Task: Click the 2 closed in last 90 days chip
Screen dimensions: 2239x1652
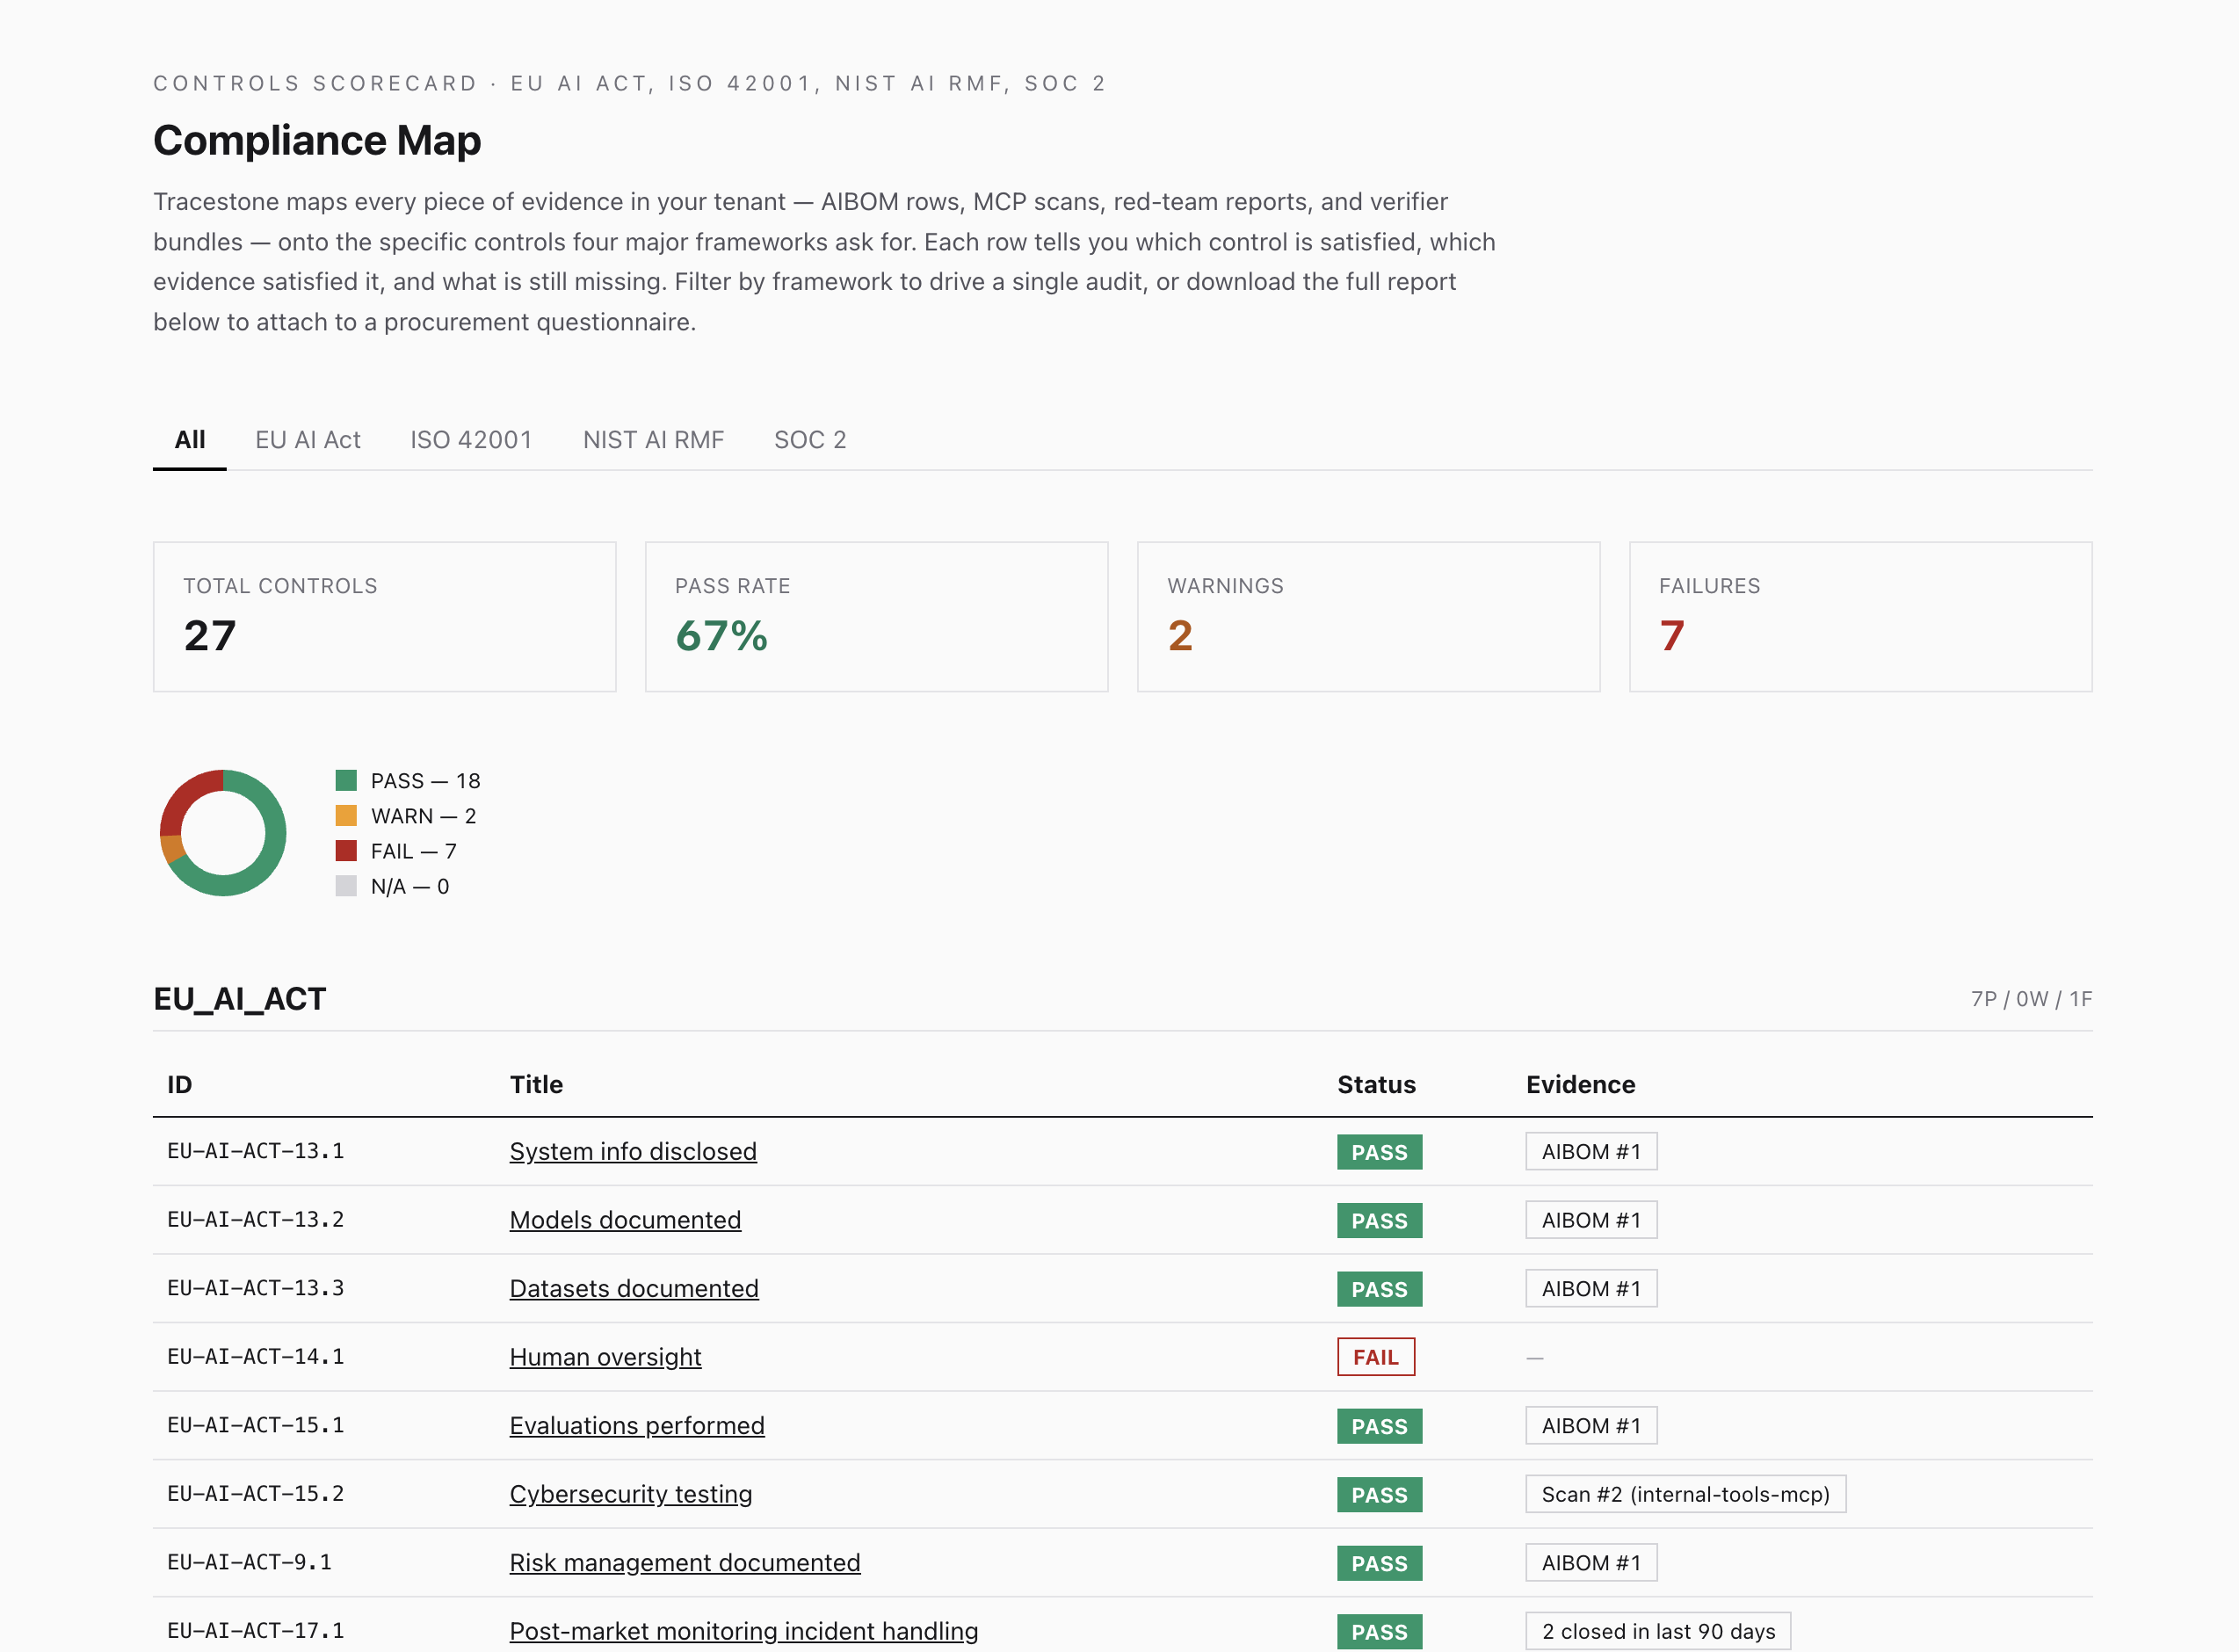Action: (1658, 1631)
